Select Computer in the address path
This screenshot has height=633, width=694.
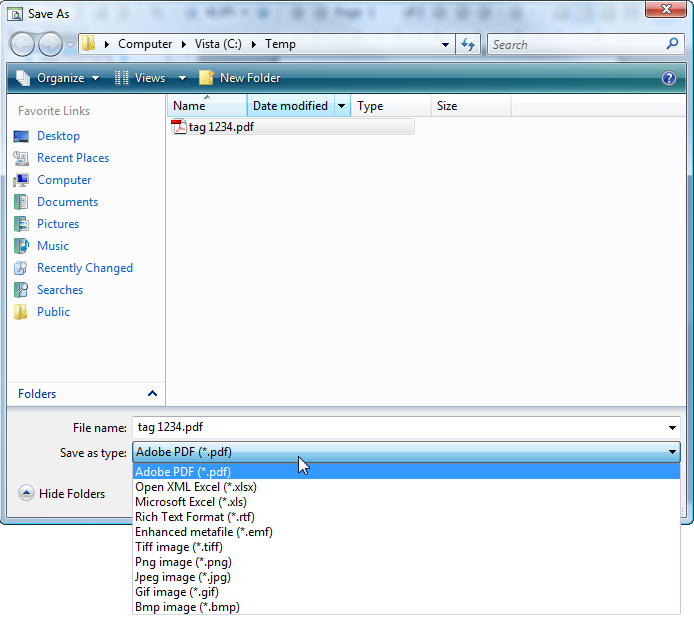[x=145, y=44]
